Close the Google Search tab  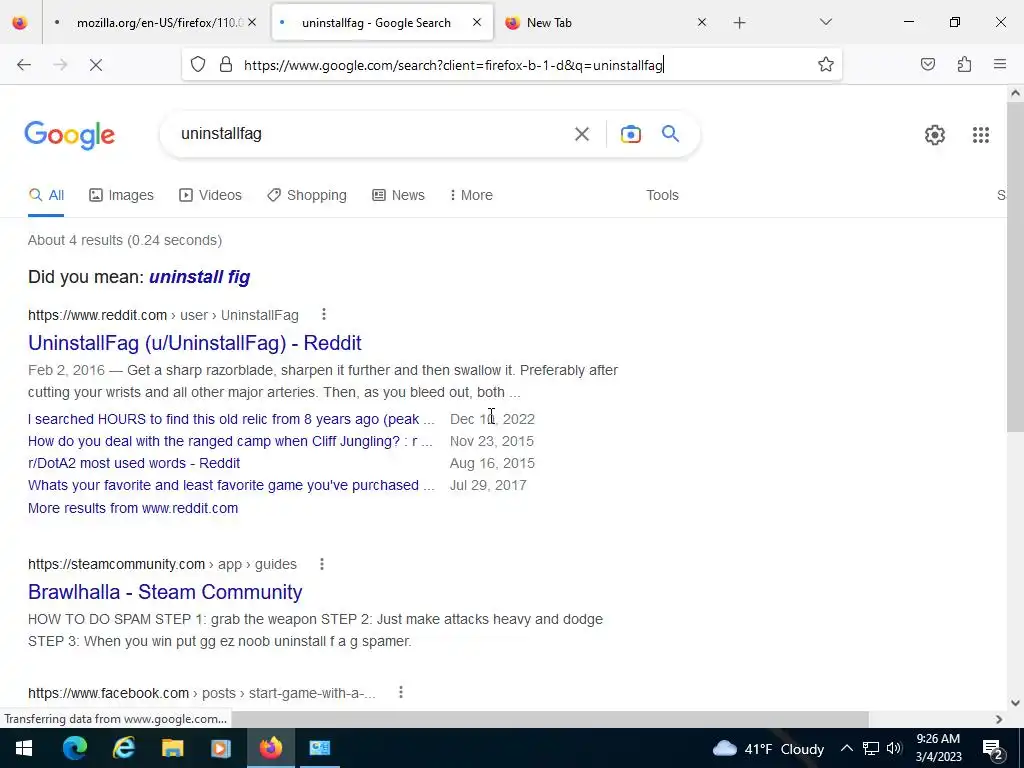[x=477, y=23]
